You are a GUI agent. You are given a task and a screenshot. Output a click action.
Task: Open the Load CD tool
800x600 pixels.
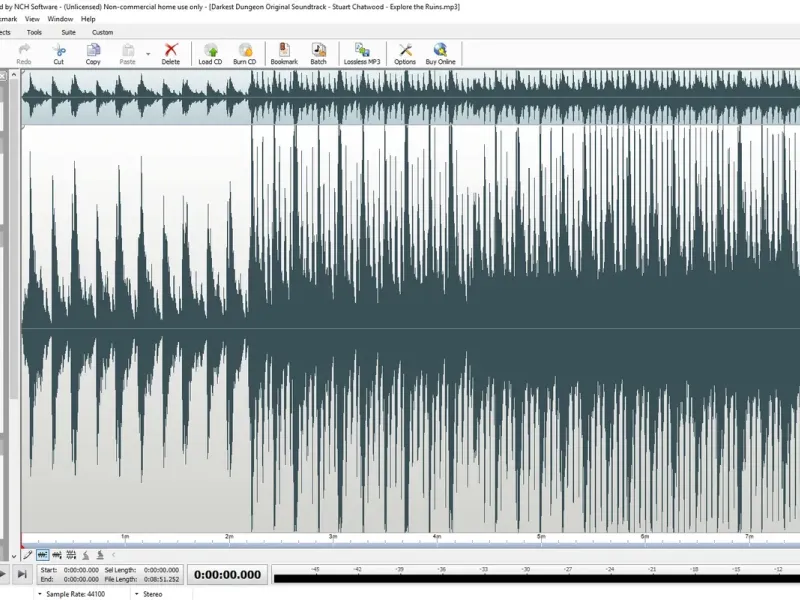[x=210, y=54]
